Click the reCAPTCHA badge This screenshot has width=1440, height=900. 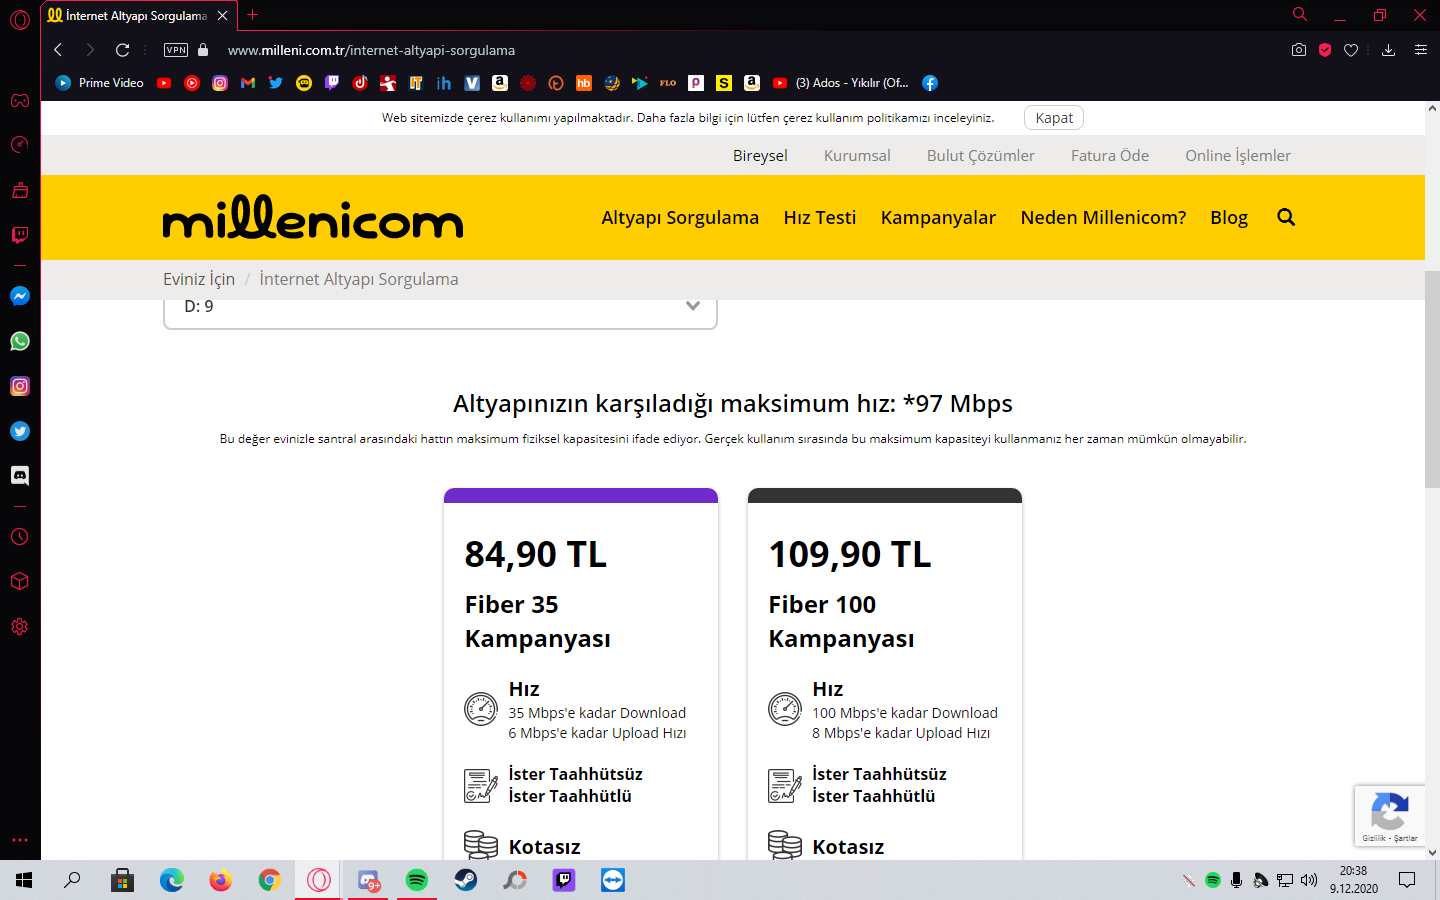[x=1390, y=816]
